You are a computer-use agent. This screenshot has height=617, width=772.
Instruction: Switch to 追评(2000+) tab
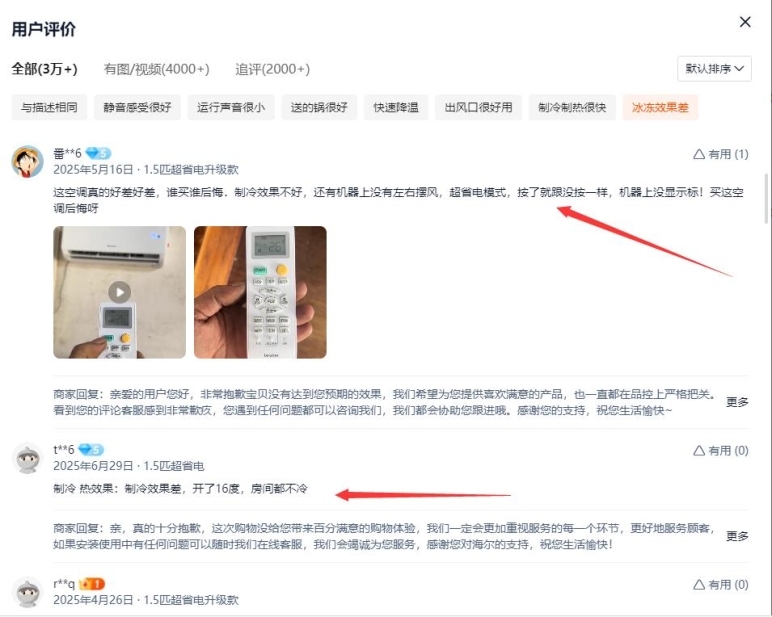[272, 69]
